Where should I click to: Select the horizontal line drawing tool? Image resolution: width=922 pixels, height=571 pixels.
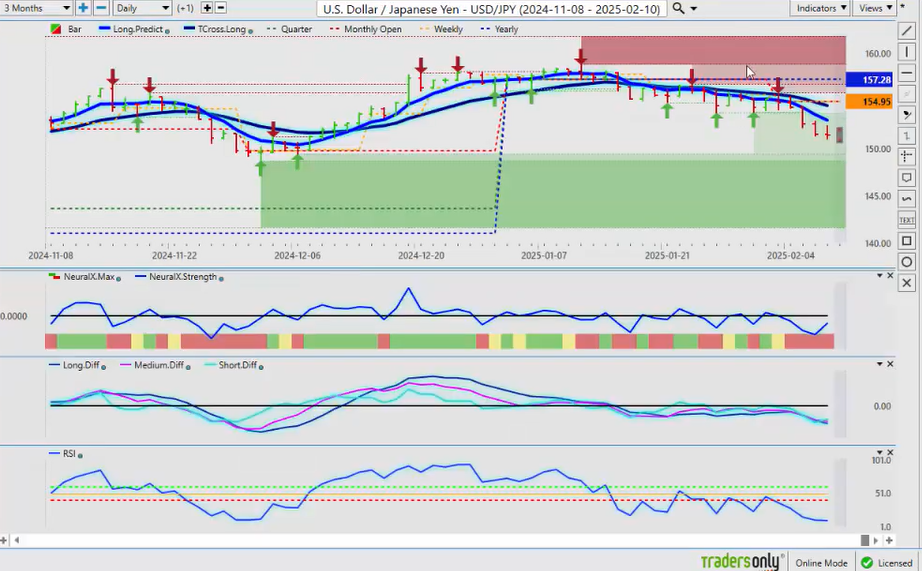(906, 73)
